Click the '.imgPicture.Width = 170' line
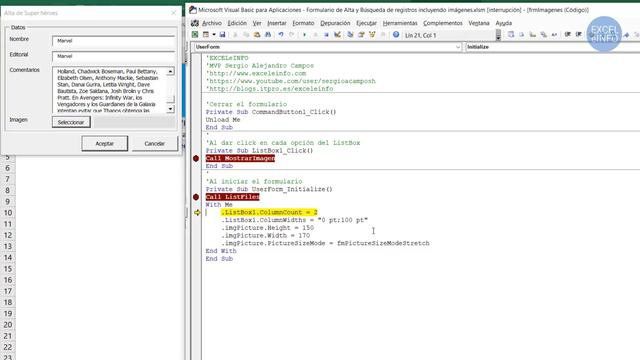640x360 pixels. 265,236
